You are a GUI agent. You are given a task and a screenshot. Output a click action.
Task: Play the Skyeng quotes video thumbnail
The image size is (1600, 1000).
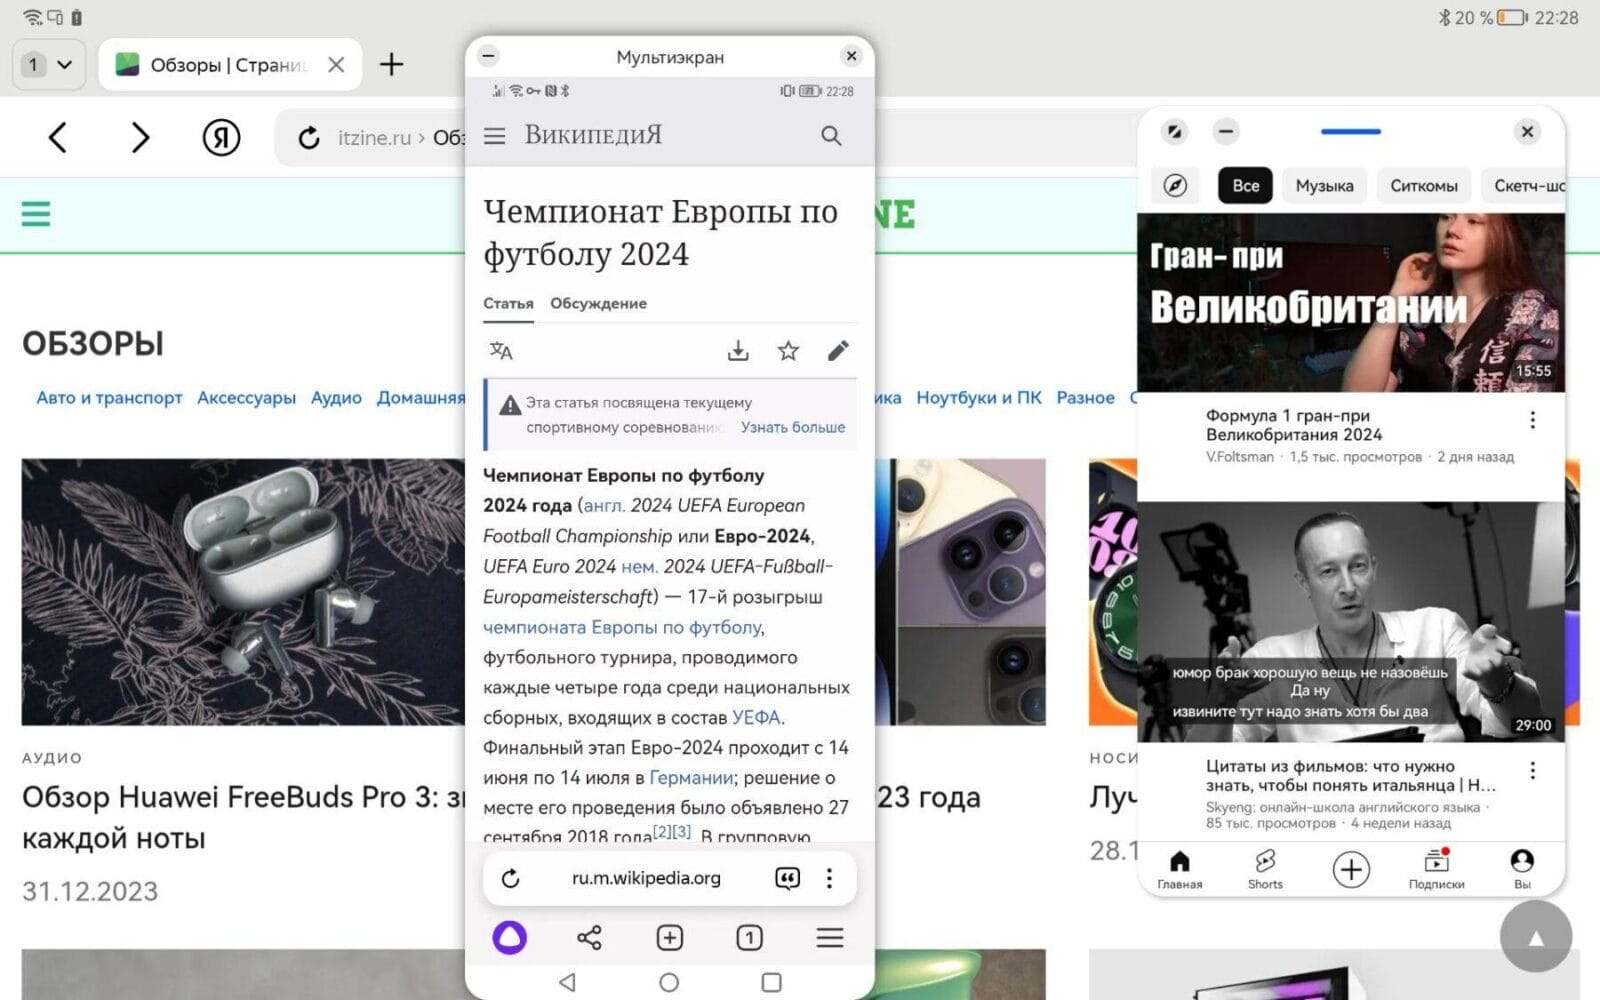coord(1351,621)
